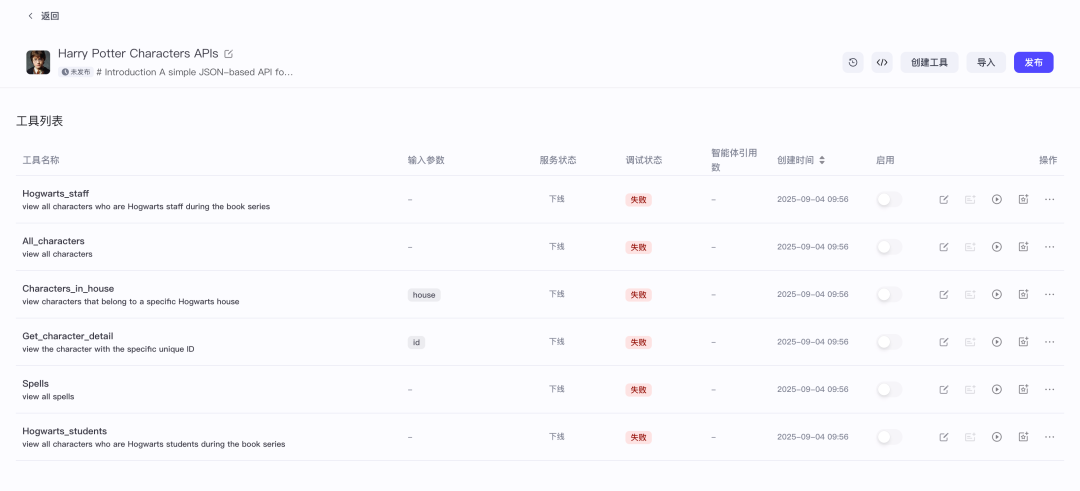Click the 失败 badge in Characters_in_house row

[x=638, y=295]
